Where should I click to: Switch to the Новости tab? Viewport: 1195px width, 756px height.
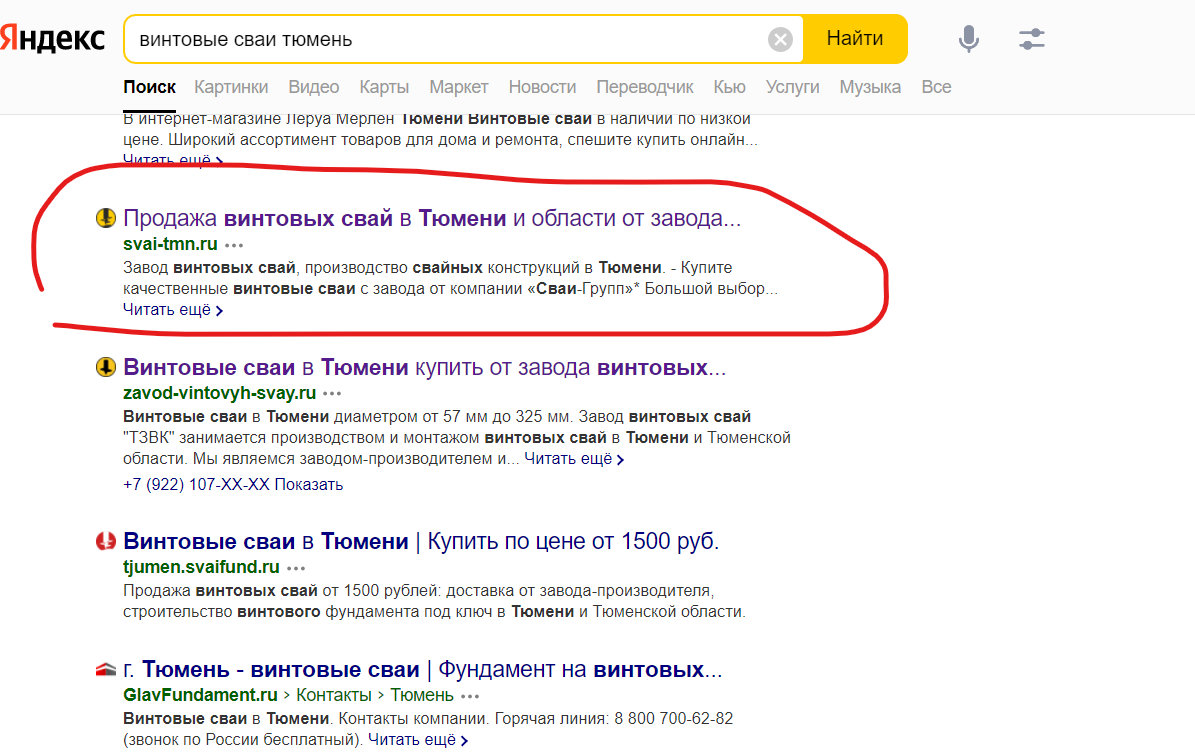pyautogui.click(x=542, y=87)
